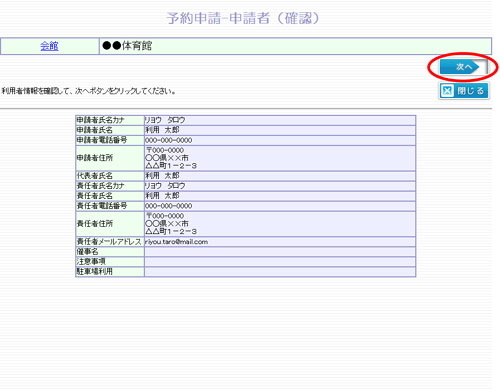The image size is (500, 390).
Task: Click the 代表者氏名 label cell
Action: click(110, 176)
